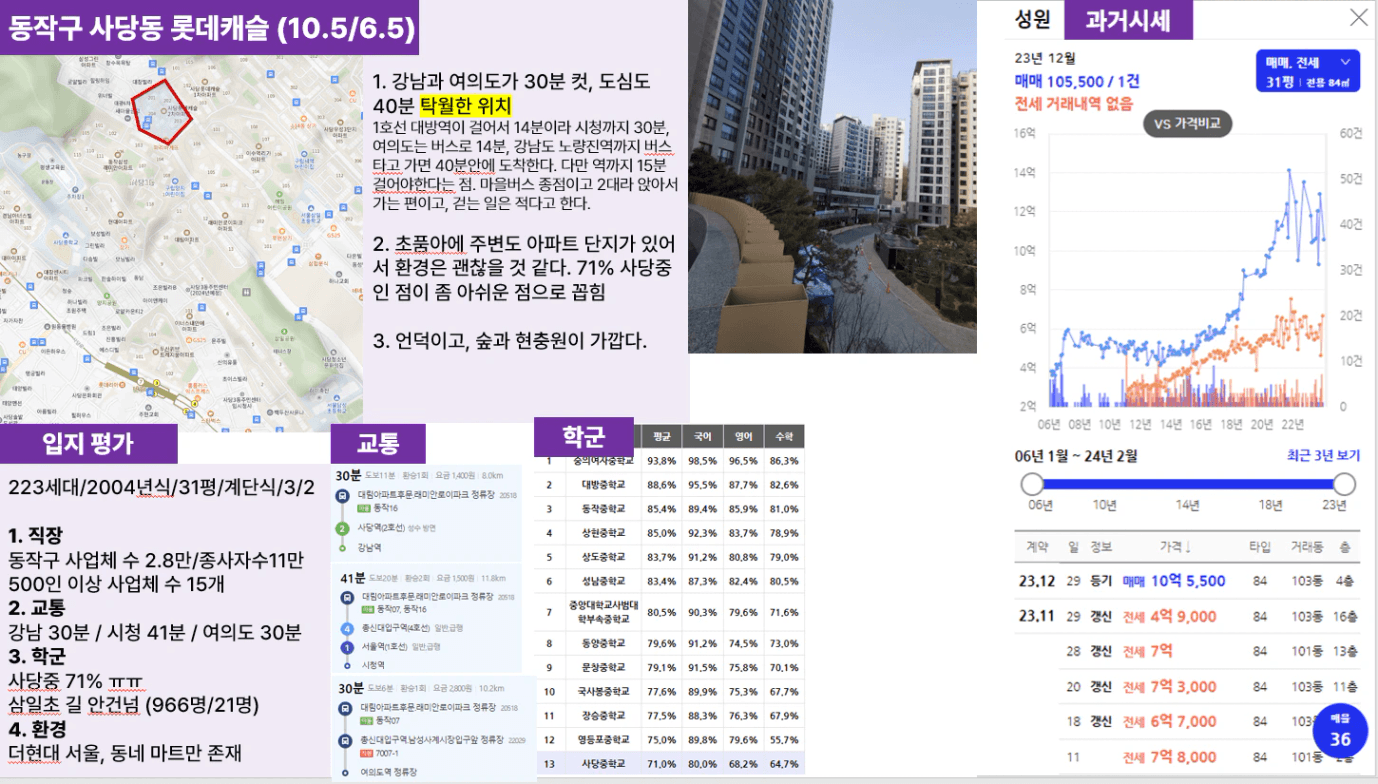Click the 사당동 map image
The image size is (1378, 784).
coord(181,243)
